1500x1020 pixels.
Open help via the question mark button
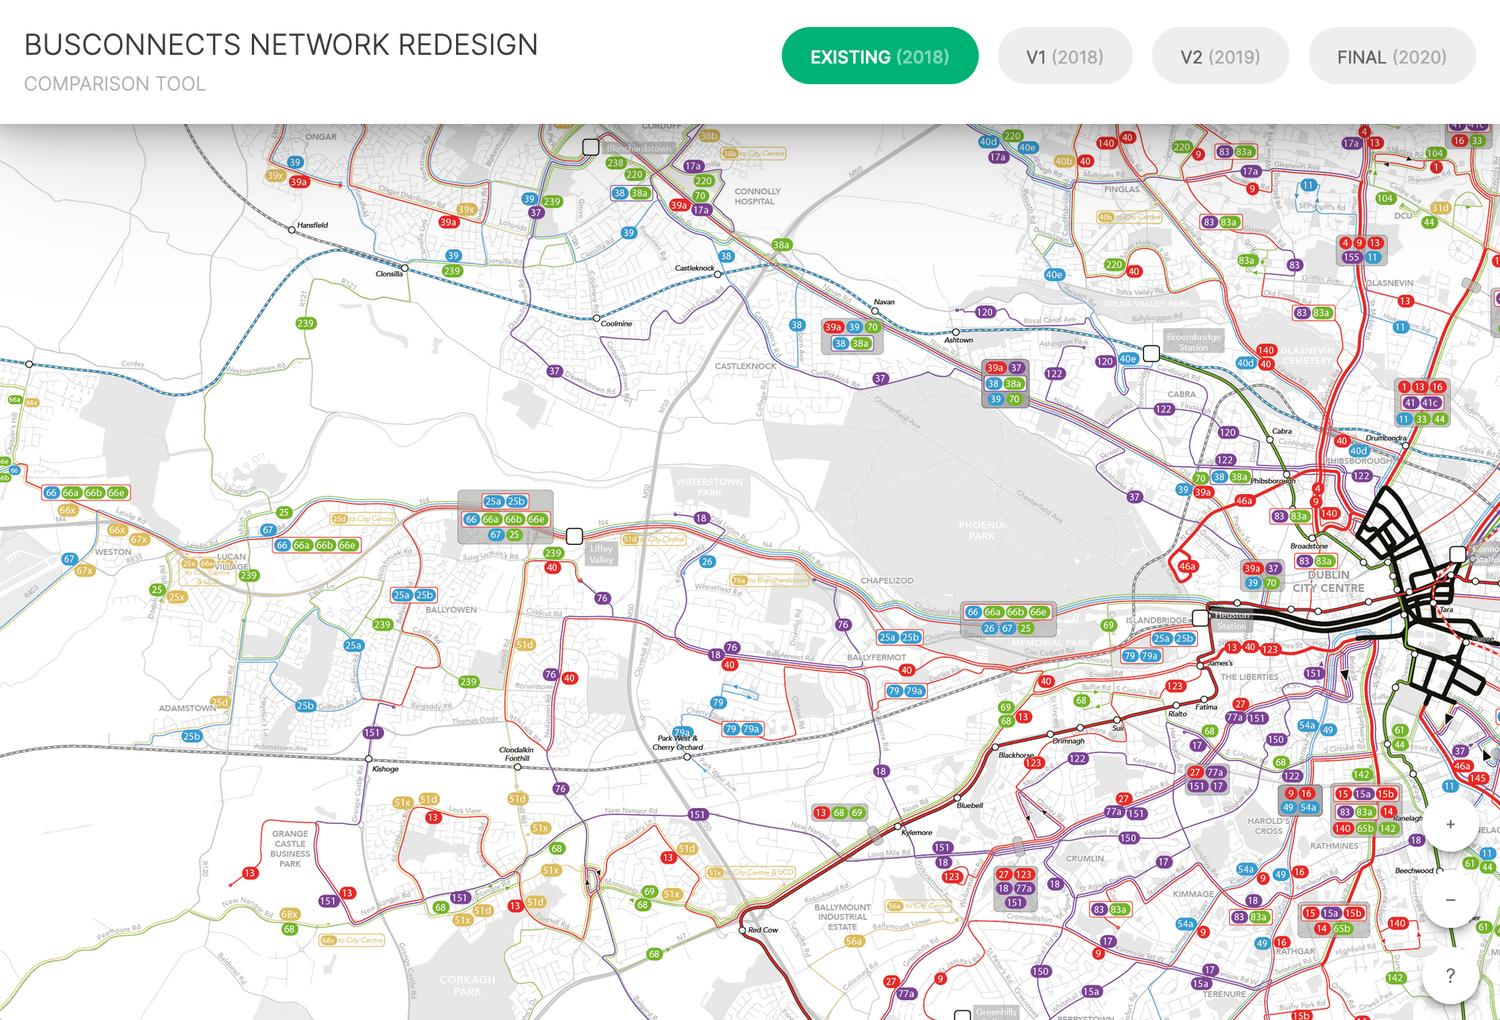point(1450,975)
